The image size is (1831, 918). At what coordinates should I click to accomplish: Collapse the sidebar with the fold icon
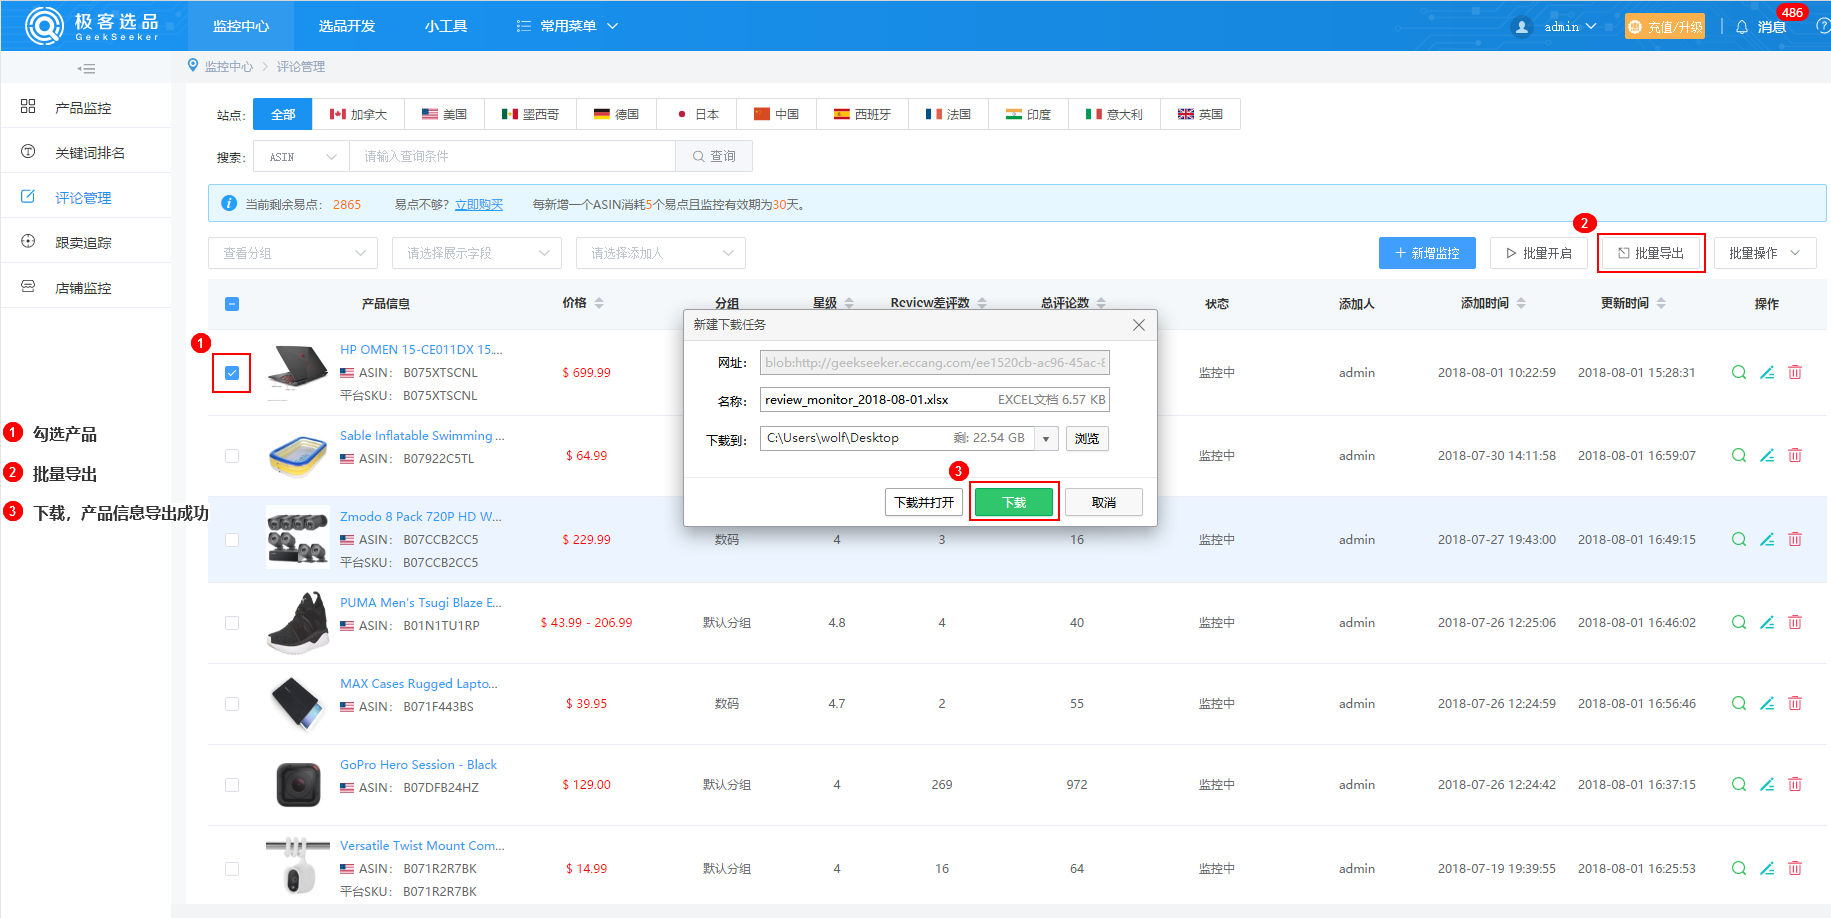pos(87,69)
